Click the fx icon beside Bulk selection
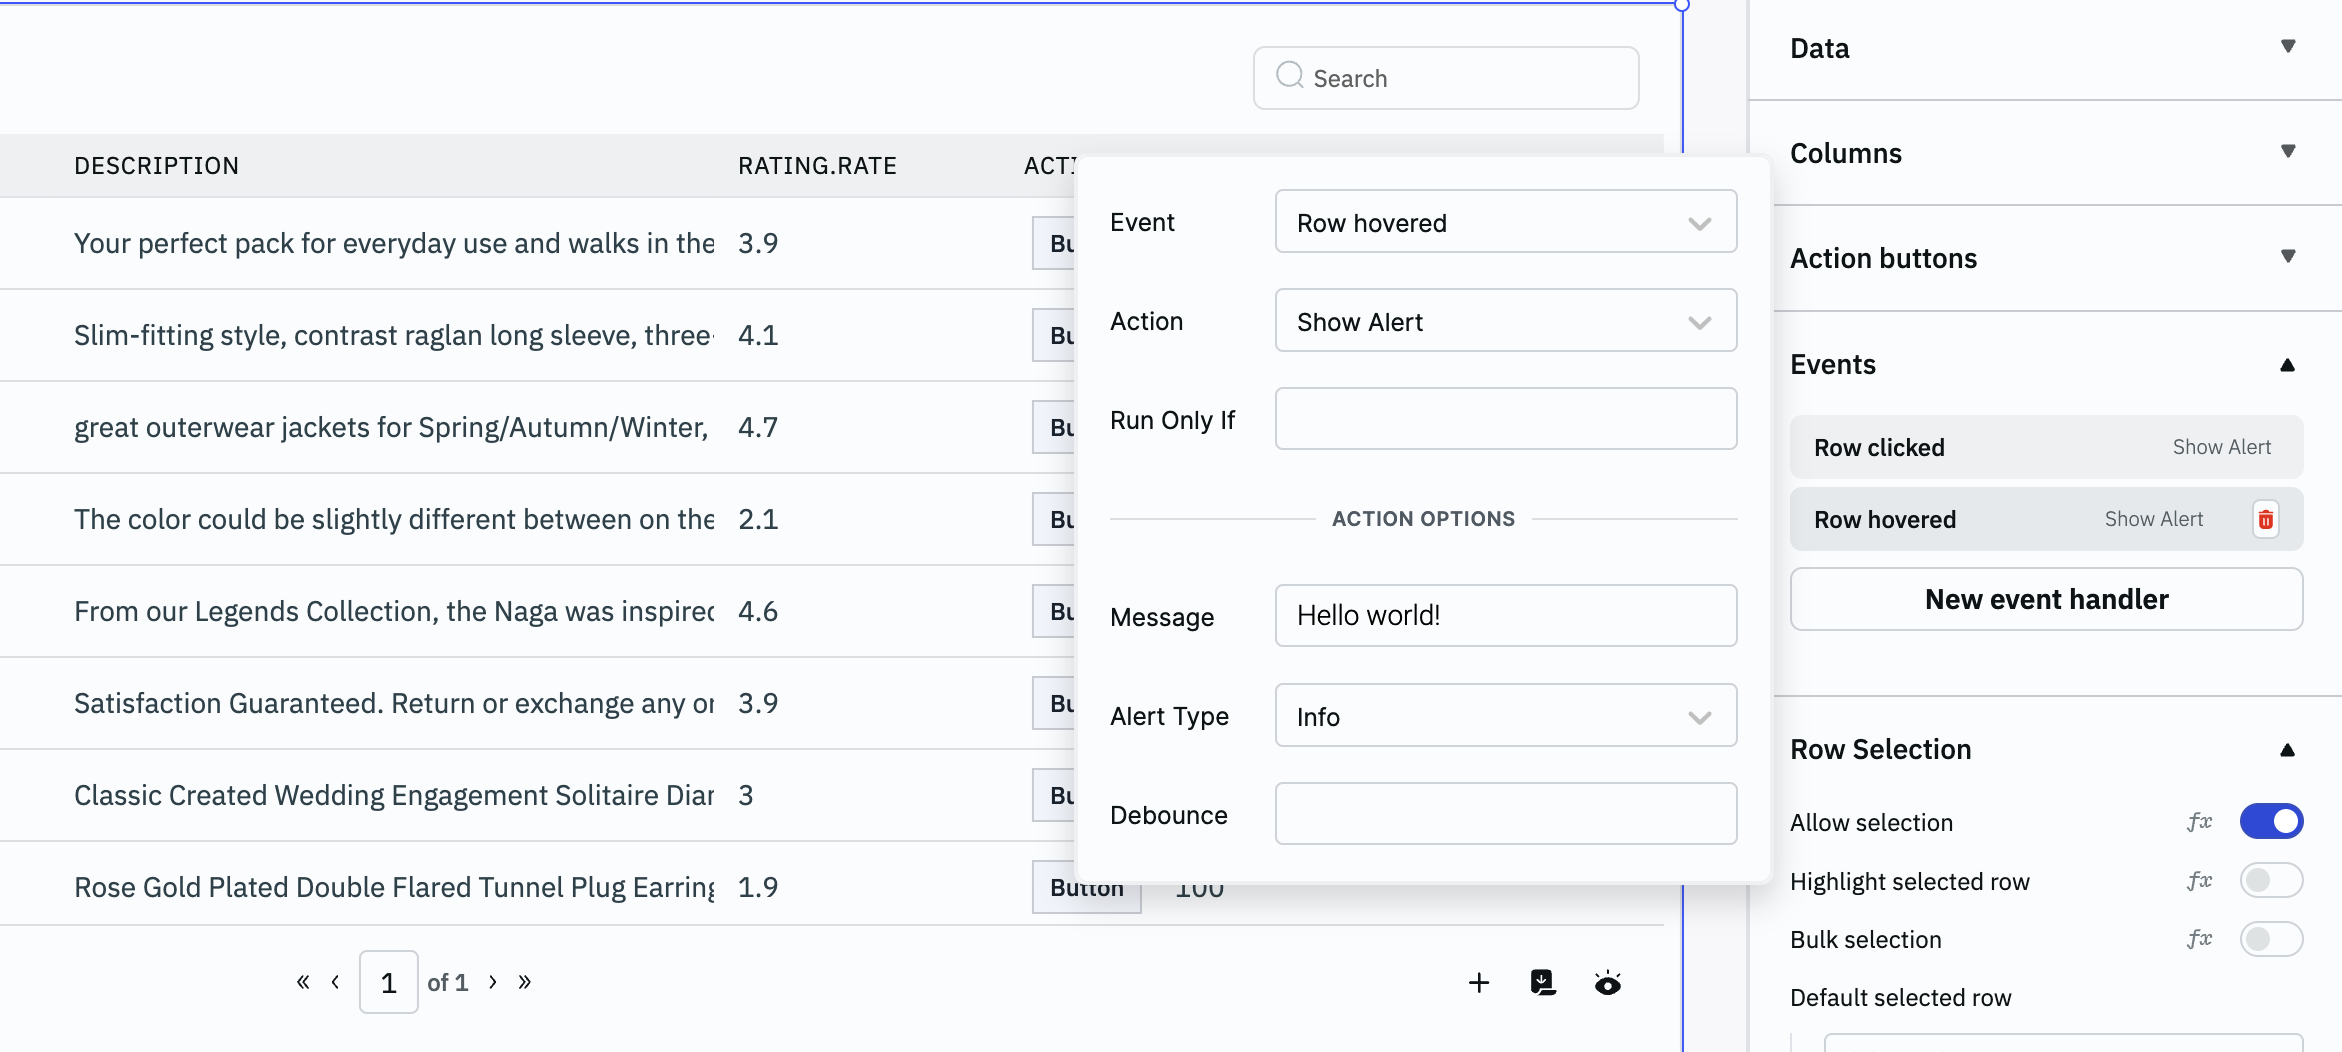Image resolution: width=2342 pixels, height=1052 pixels. pos(2199,939)
